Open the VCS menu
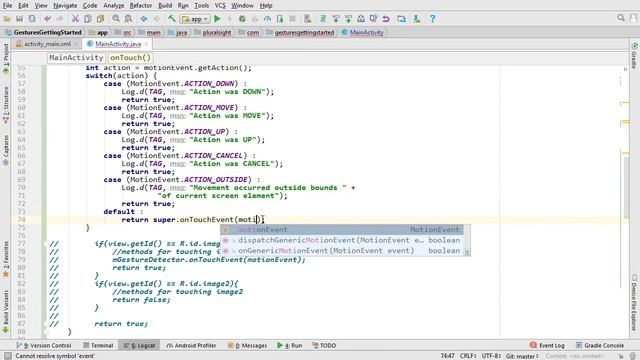 pos(220,5)
